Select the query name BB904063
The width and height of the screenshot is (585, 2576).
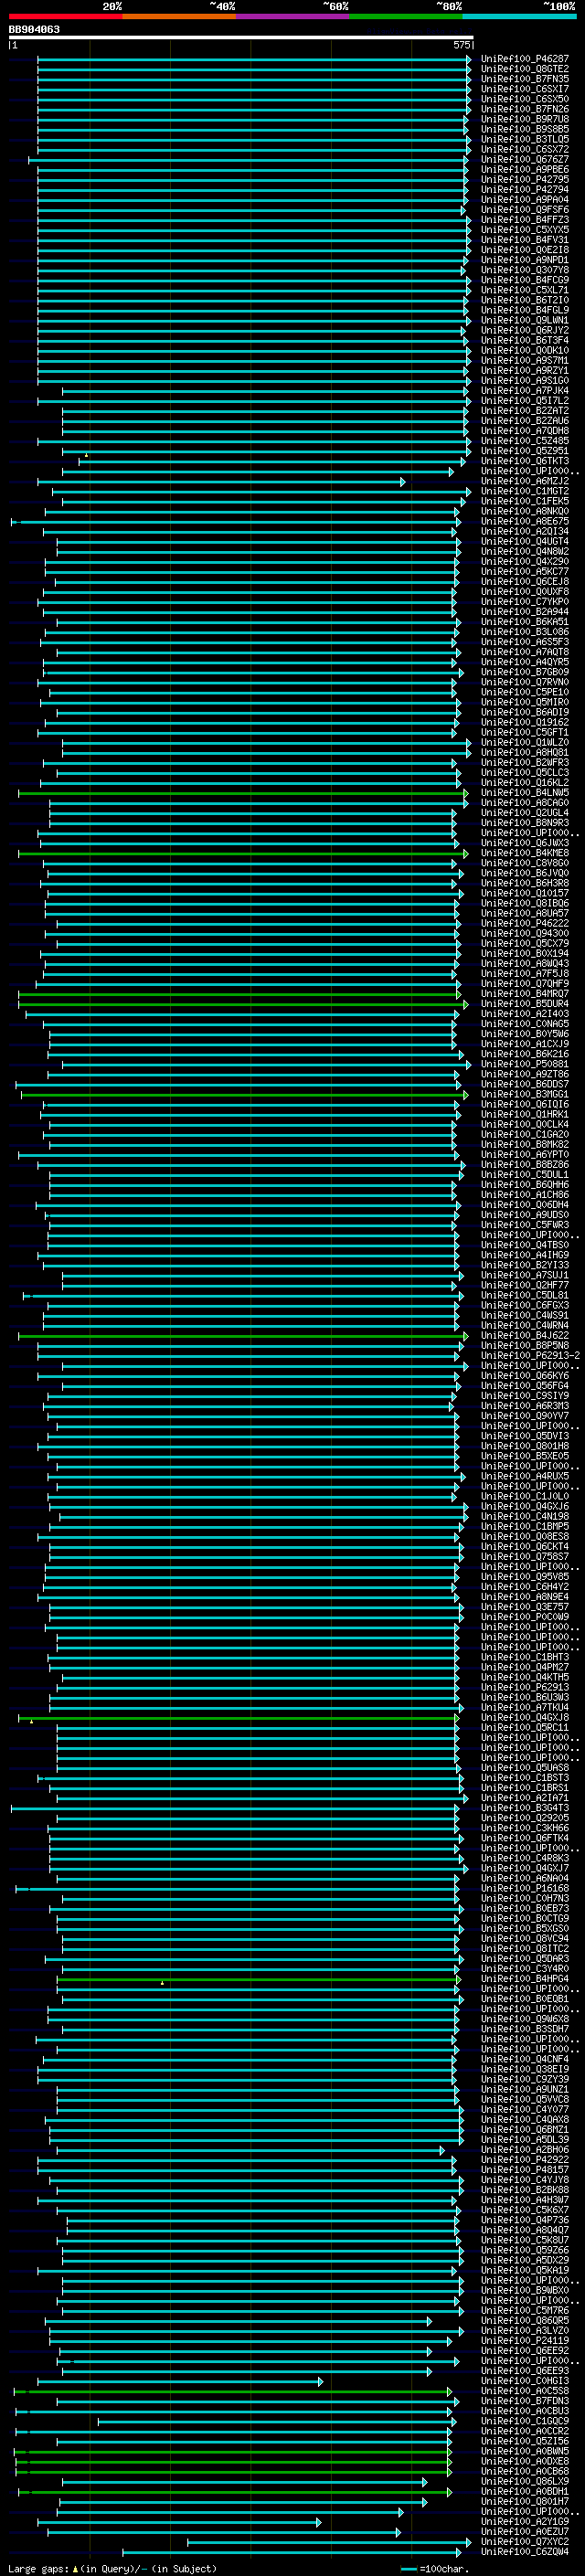click(x=34, y=30)
